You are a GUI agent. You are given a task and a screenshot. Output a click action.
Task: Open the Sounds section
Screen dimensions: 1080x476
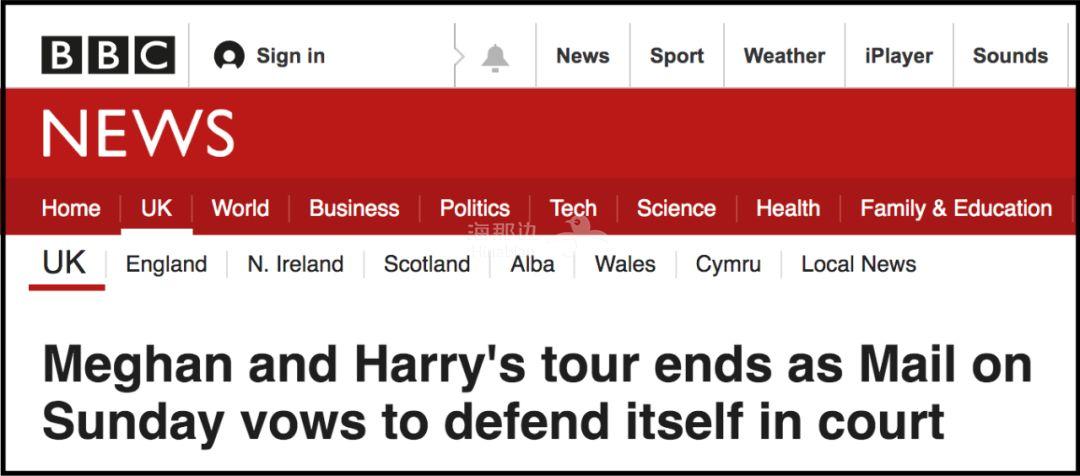coord(1010,56)
